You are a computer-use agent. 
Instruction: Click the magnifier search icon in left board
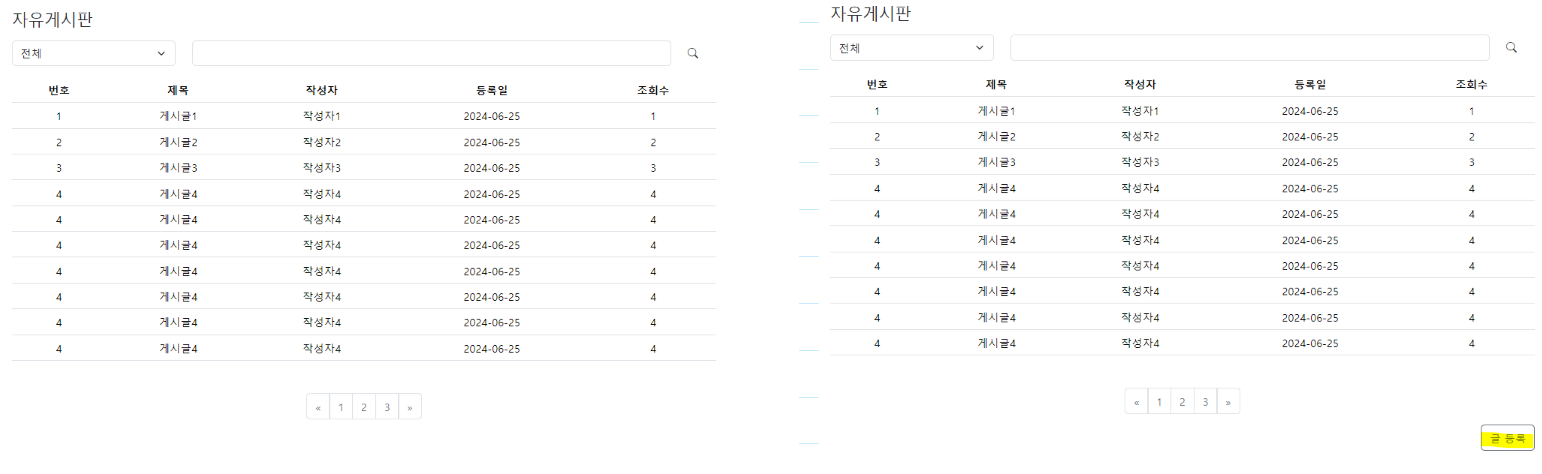(692, 53)
